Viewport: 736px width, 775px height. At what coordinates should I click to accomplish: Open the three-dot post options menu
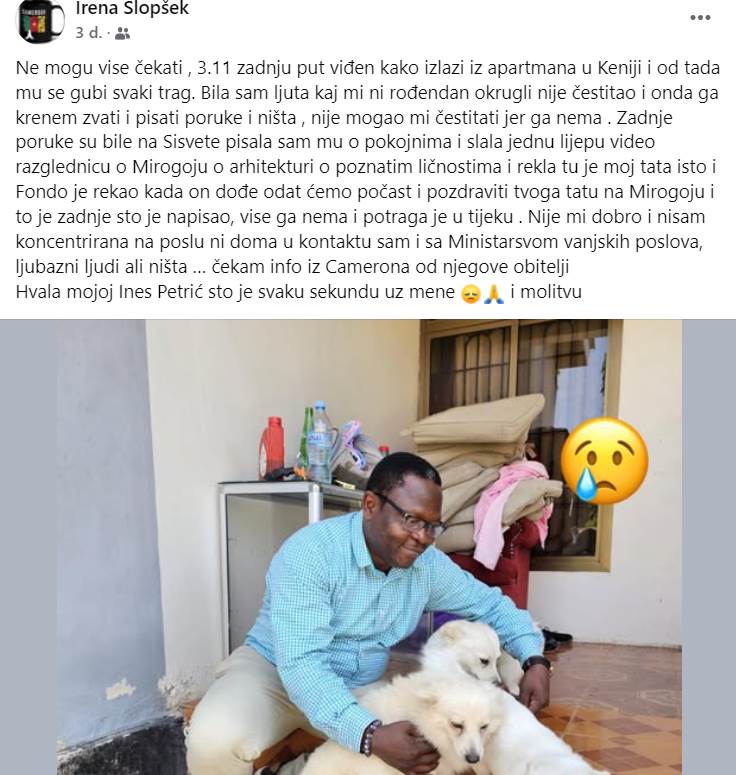tap(700, 18)
